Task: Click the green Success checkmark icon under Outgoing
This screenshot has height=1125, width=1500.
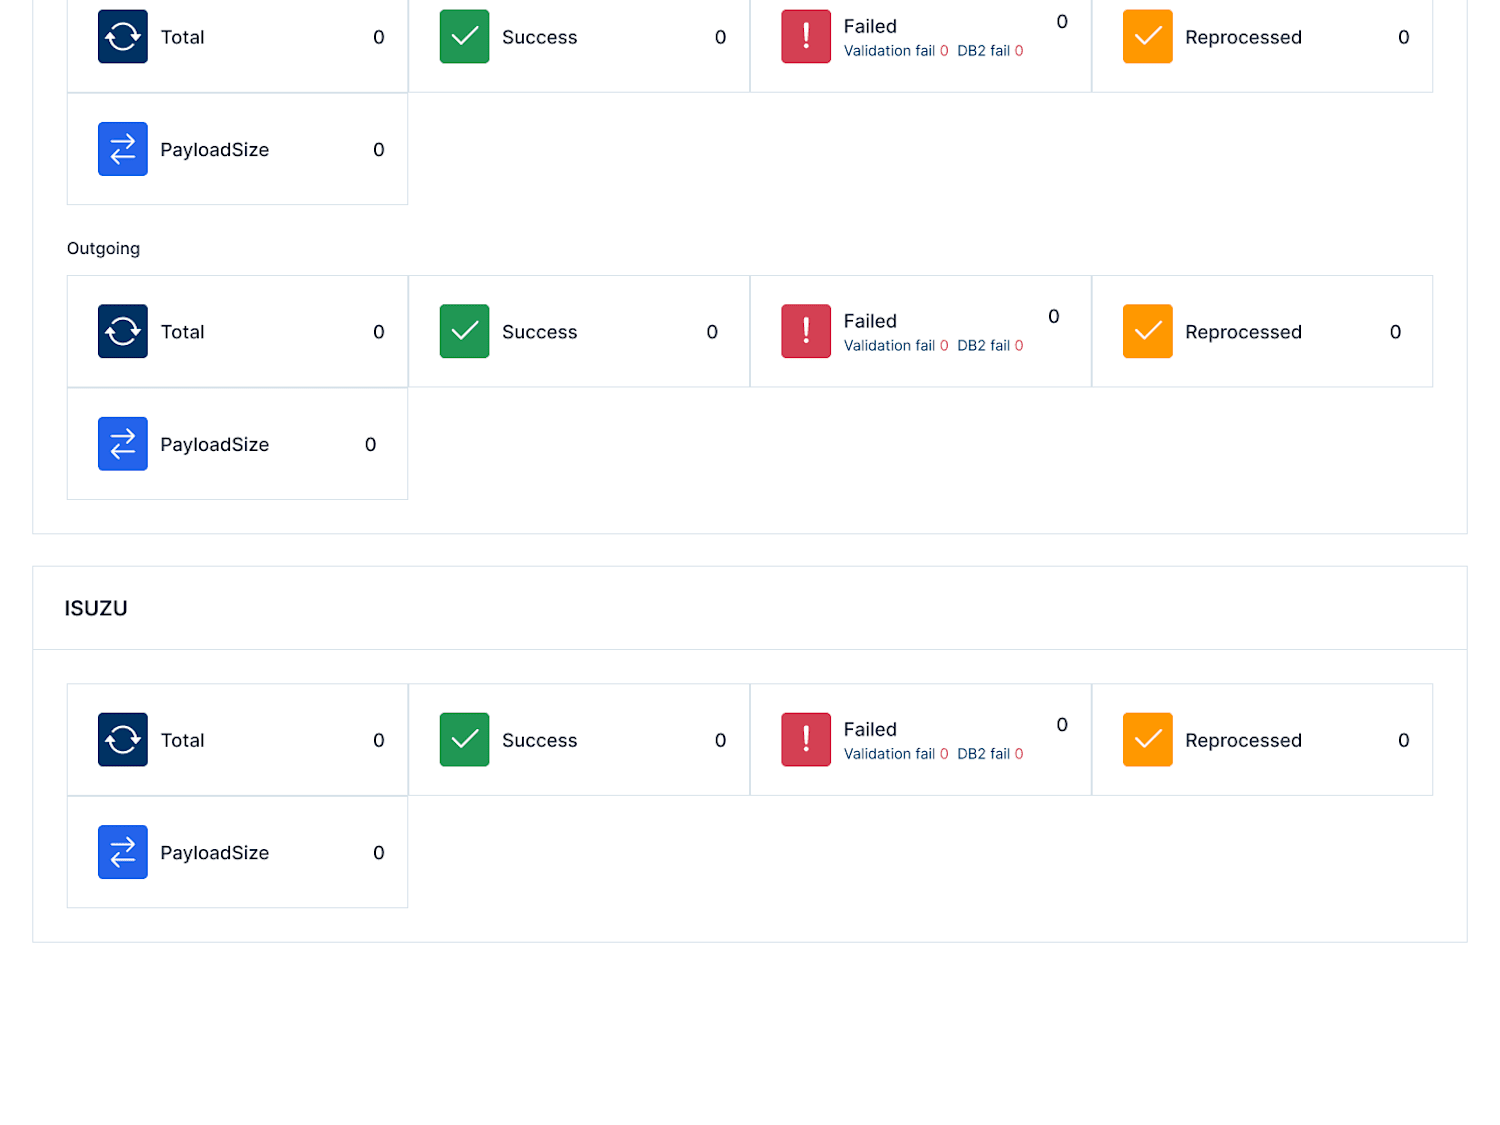Action: click(464, 331)
